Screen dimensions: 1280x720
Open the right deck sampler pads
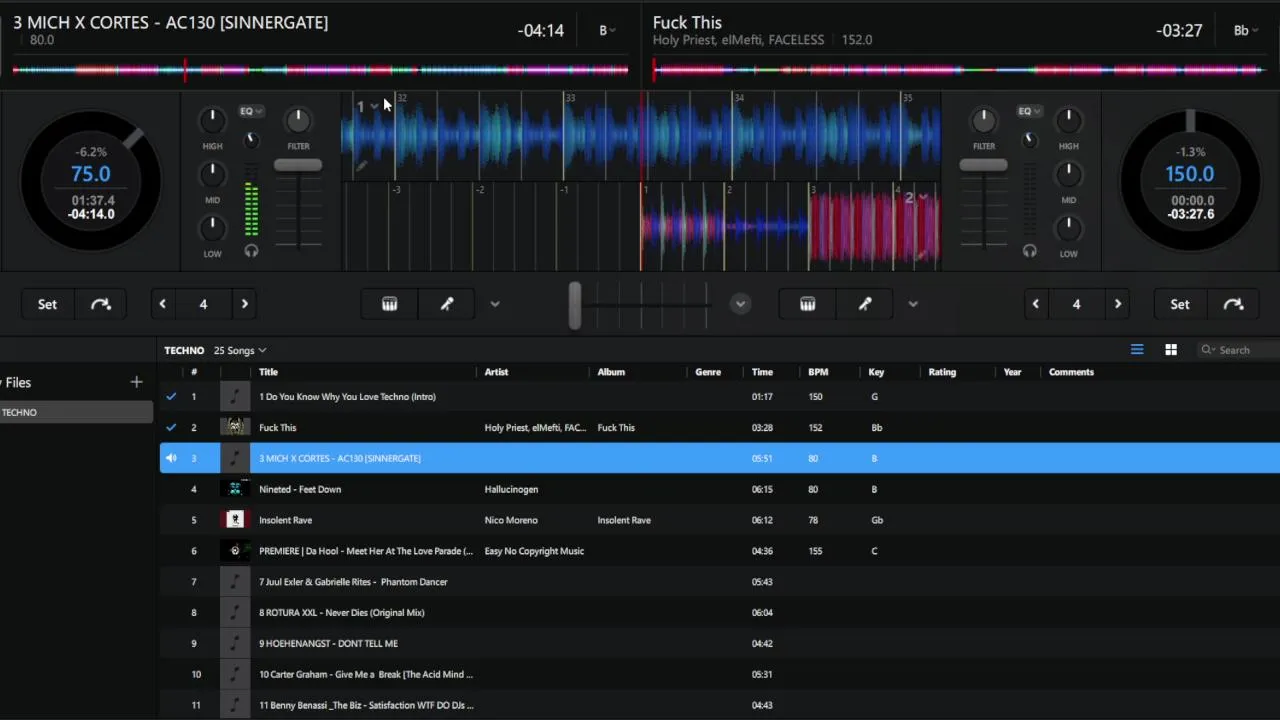pos(808,304)
